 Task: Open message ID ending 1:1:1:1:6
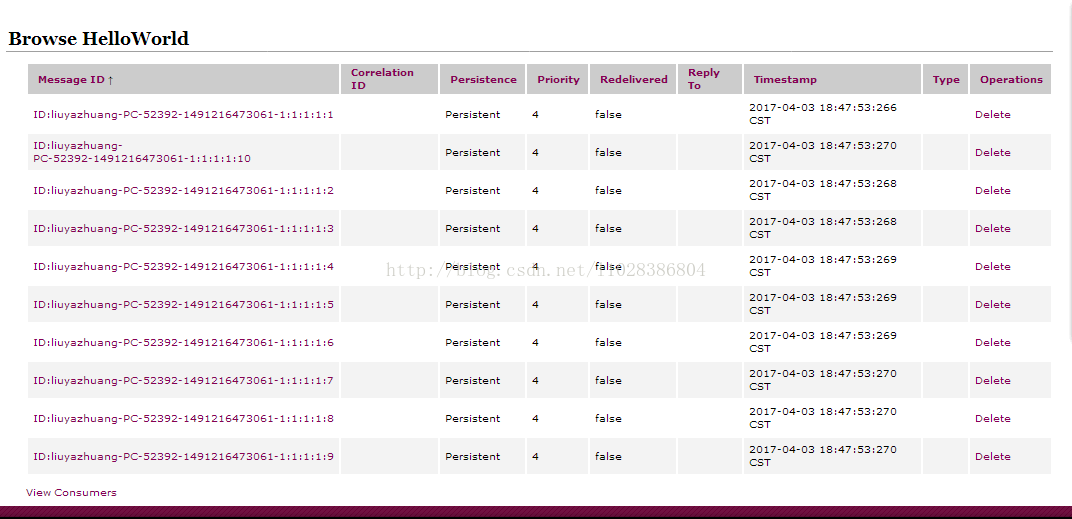point(183,342)
